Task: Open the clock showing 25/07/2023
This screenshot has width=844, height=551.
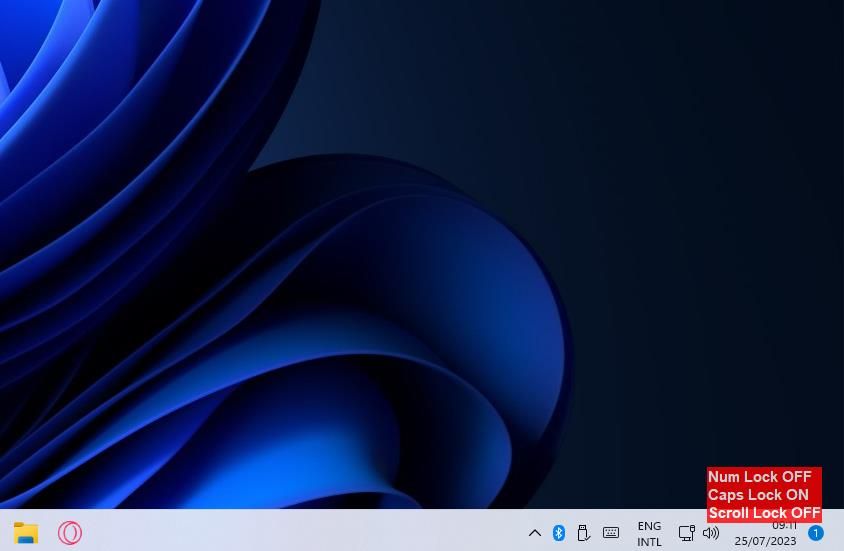Action: (765, 533)
